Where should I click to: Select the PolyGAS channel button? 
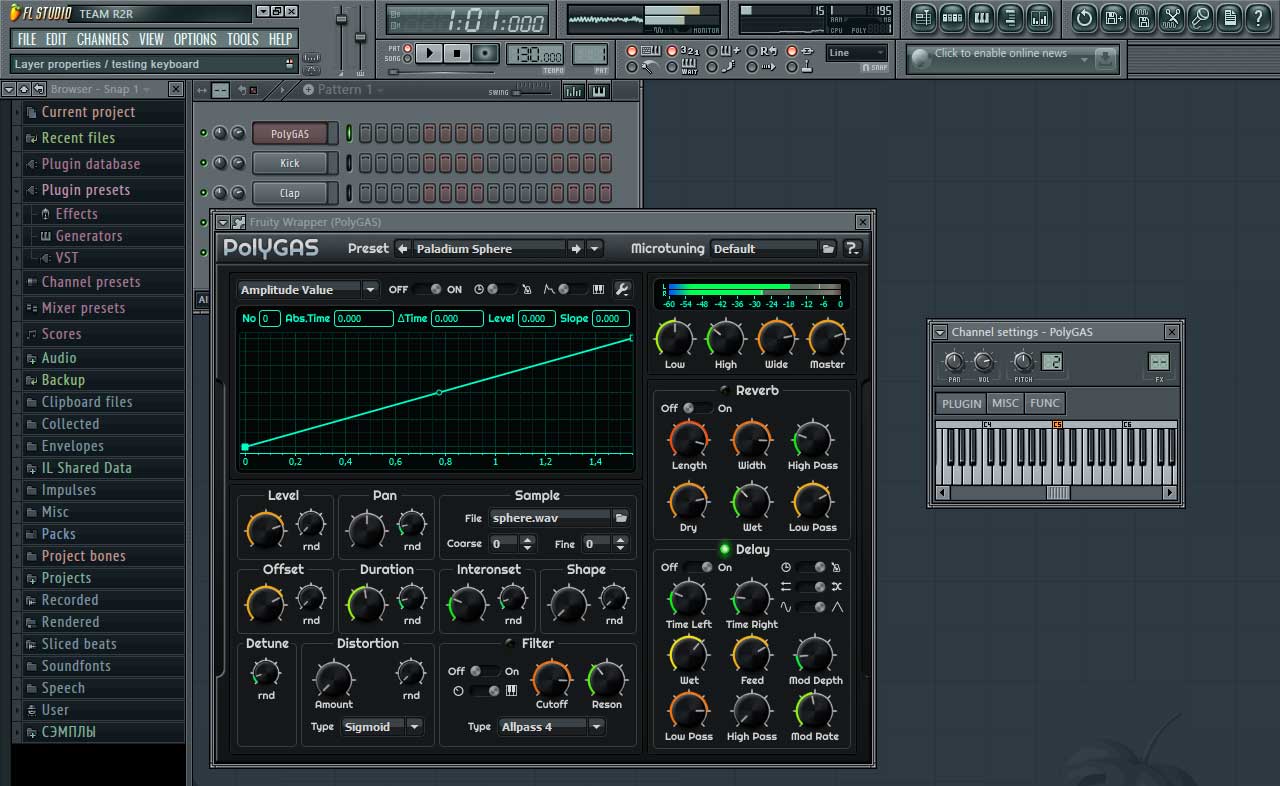pos(290,133)
